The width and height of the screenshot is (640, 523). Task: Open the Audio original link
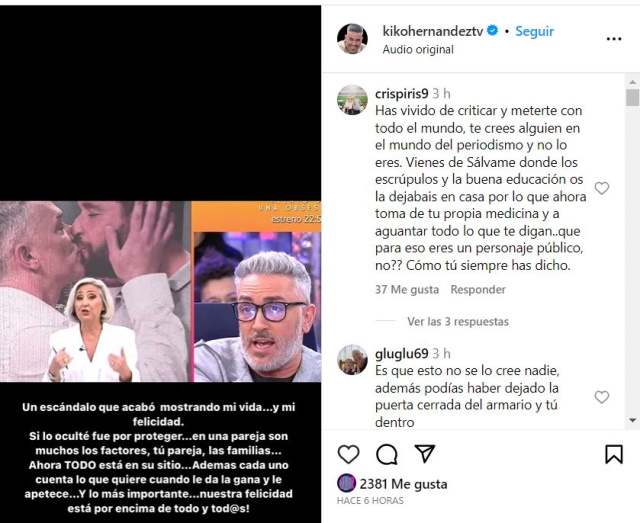(418, 49)
